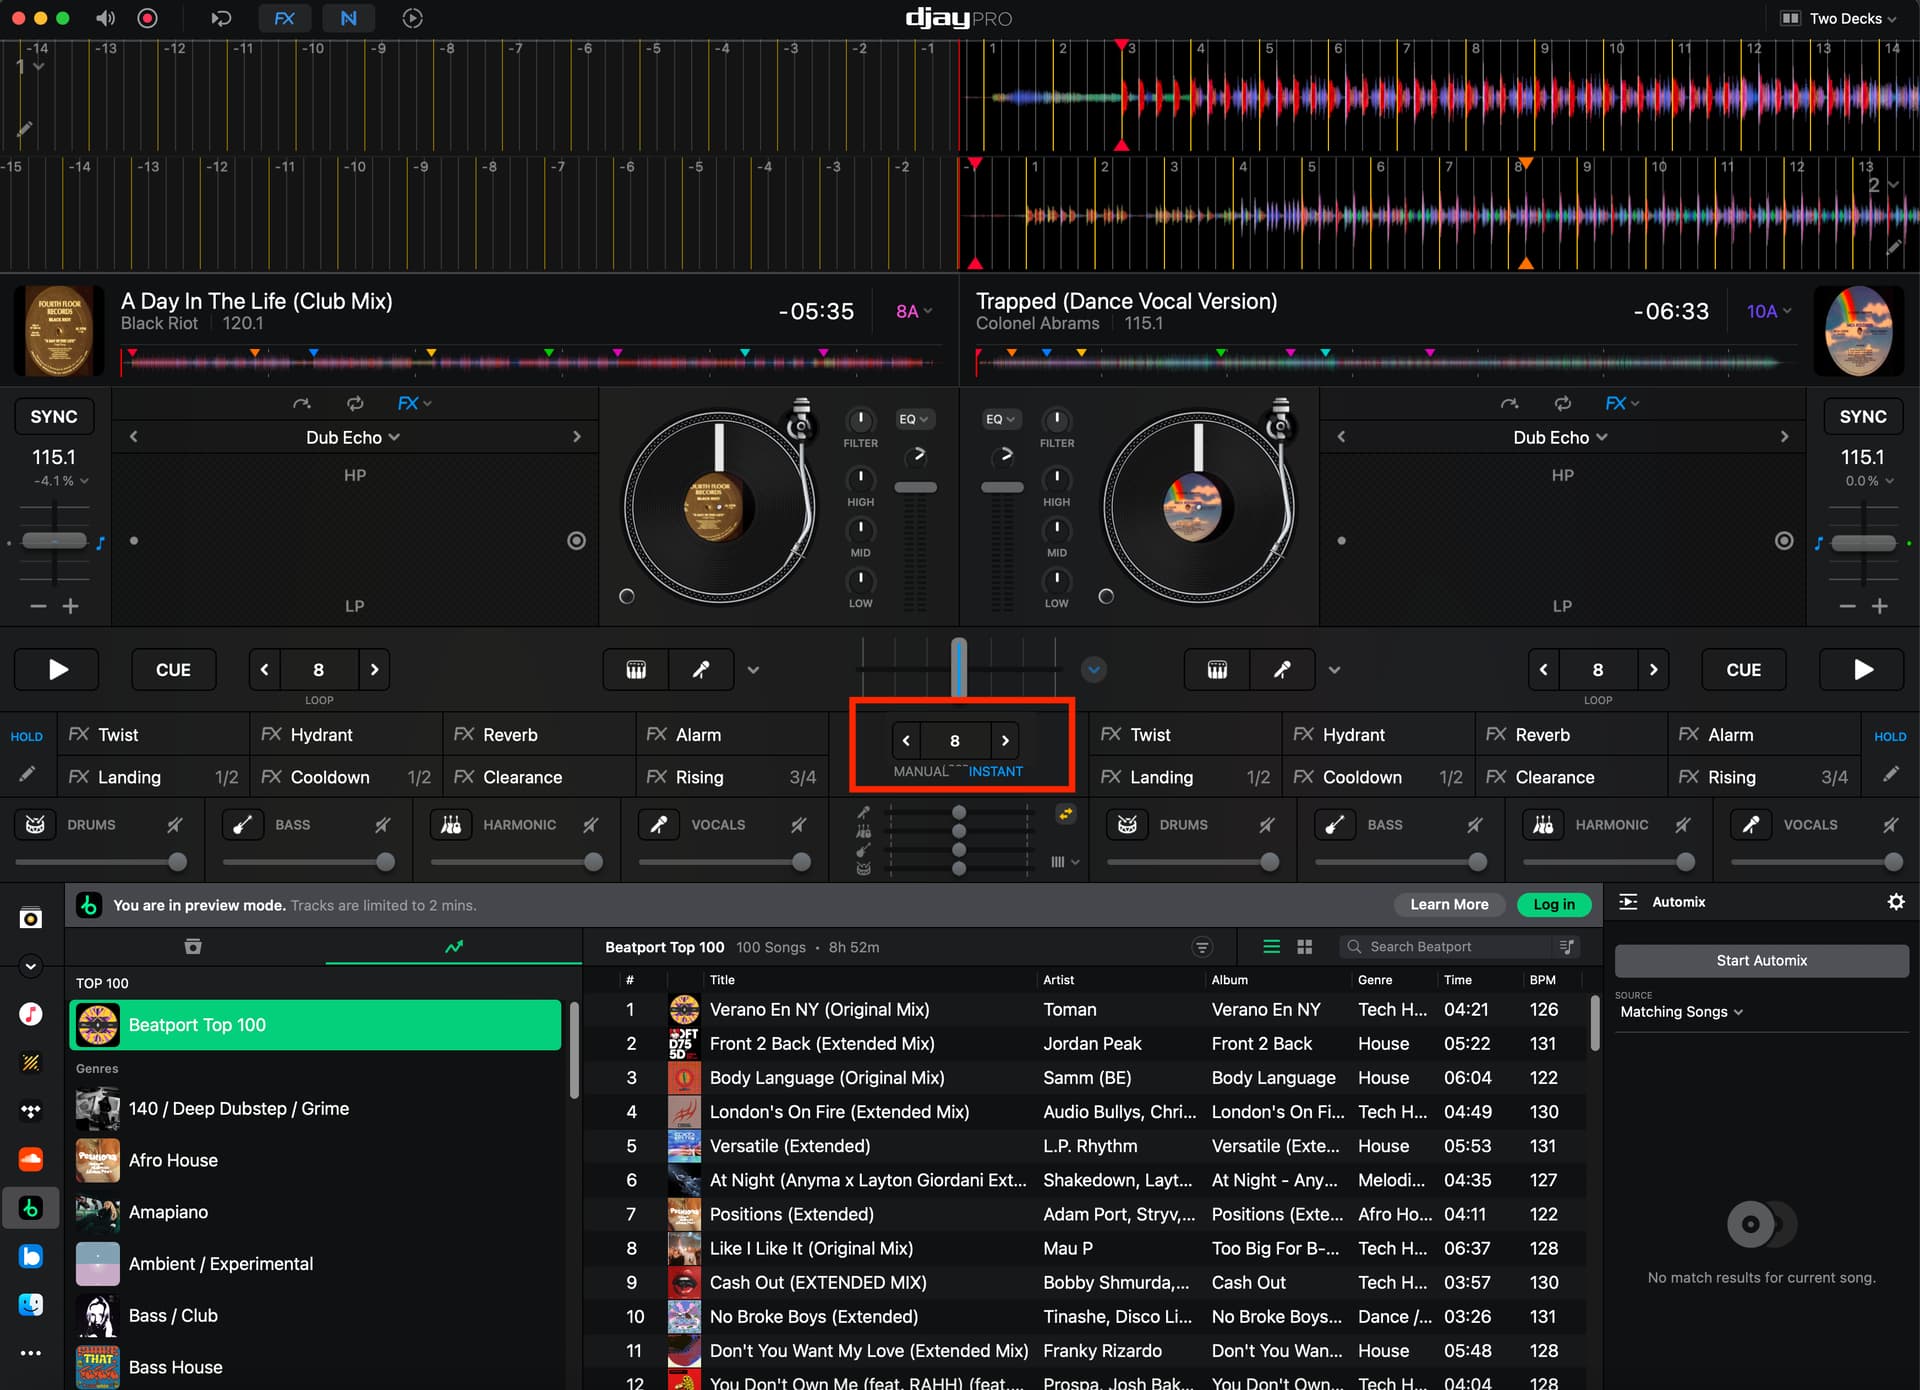The image size is (1920, 1390).
Task: Toggle the Neural Mix N button
Action: pyautogui.click(x=348, y=18)
